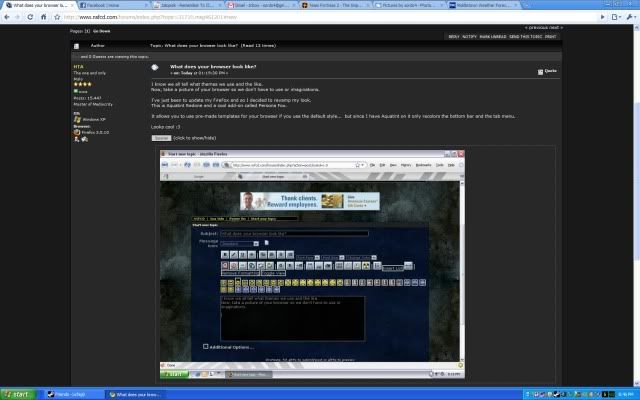Click the 'What does your browser look like?' post title

(213, 67)
